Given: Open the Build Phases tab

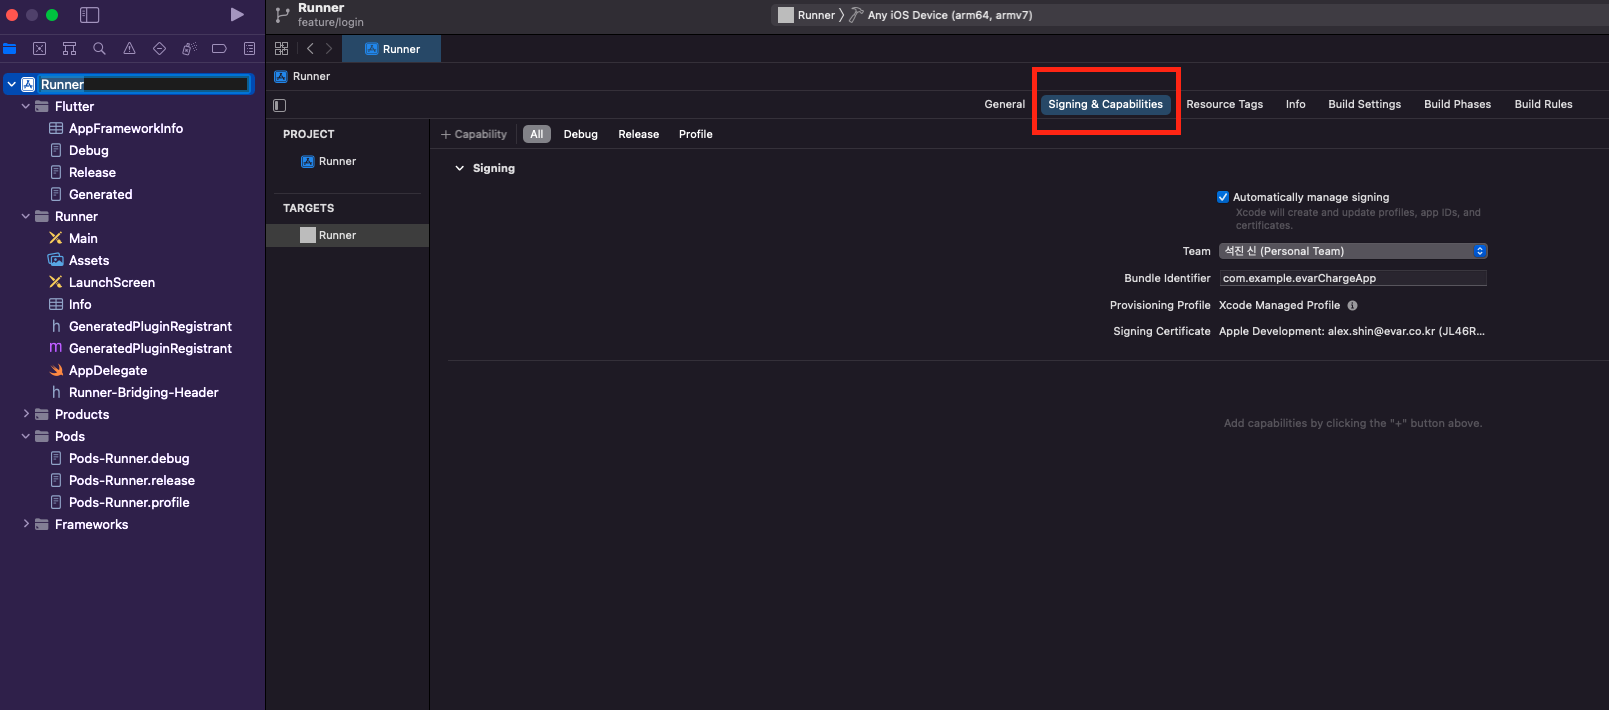Looking at the screenshot, I should tap(1457, 104).
